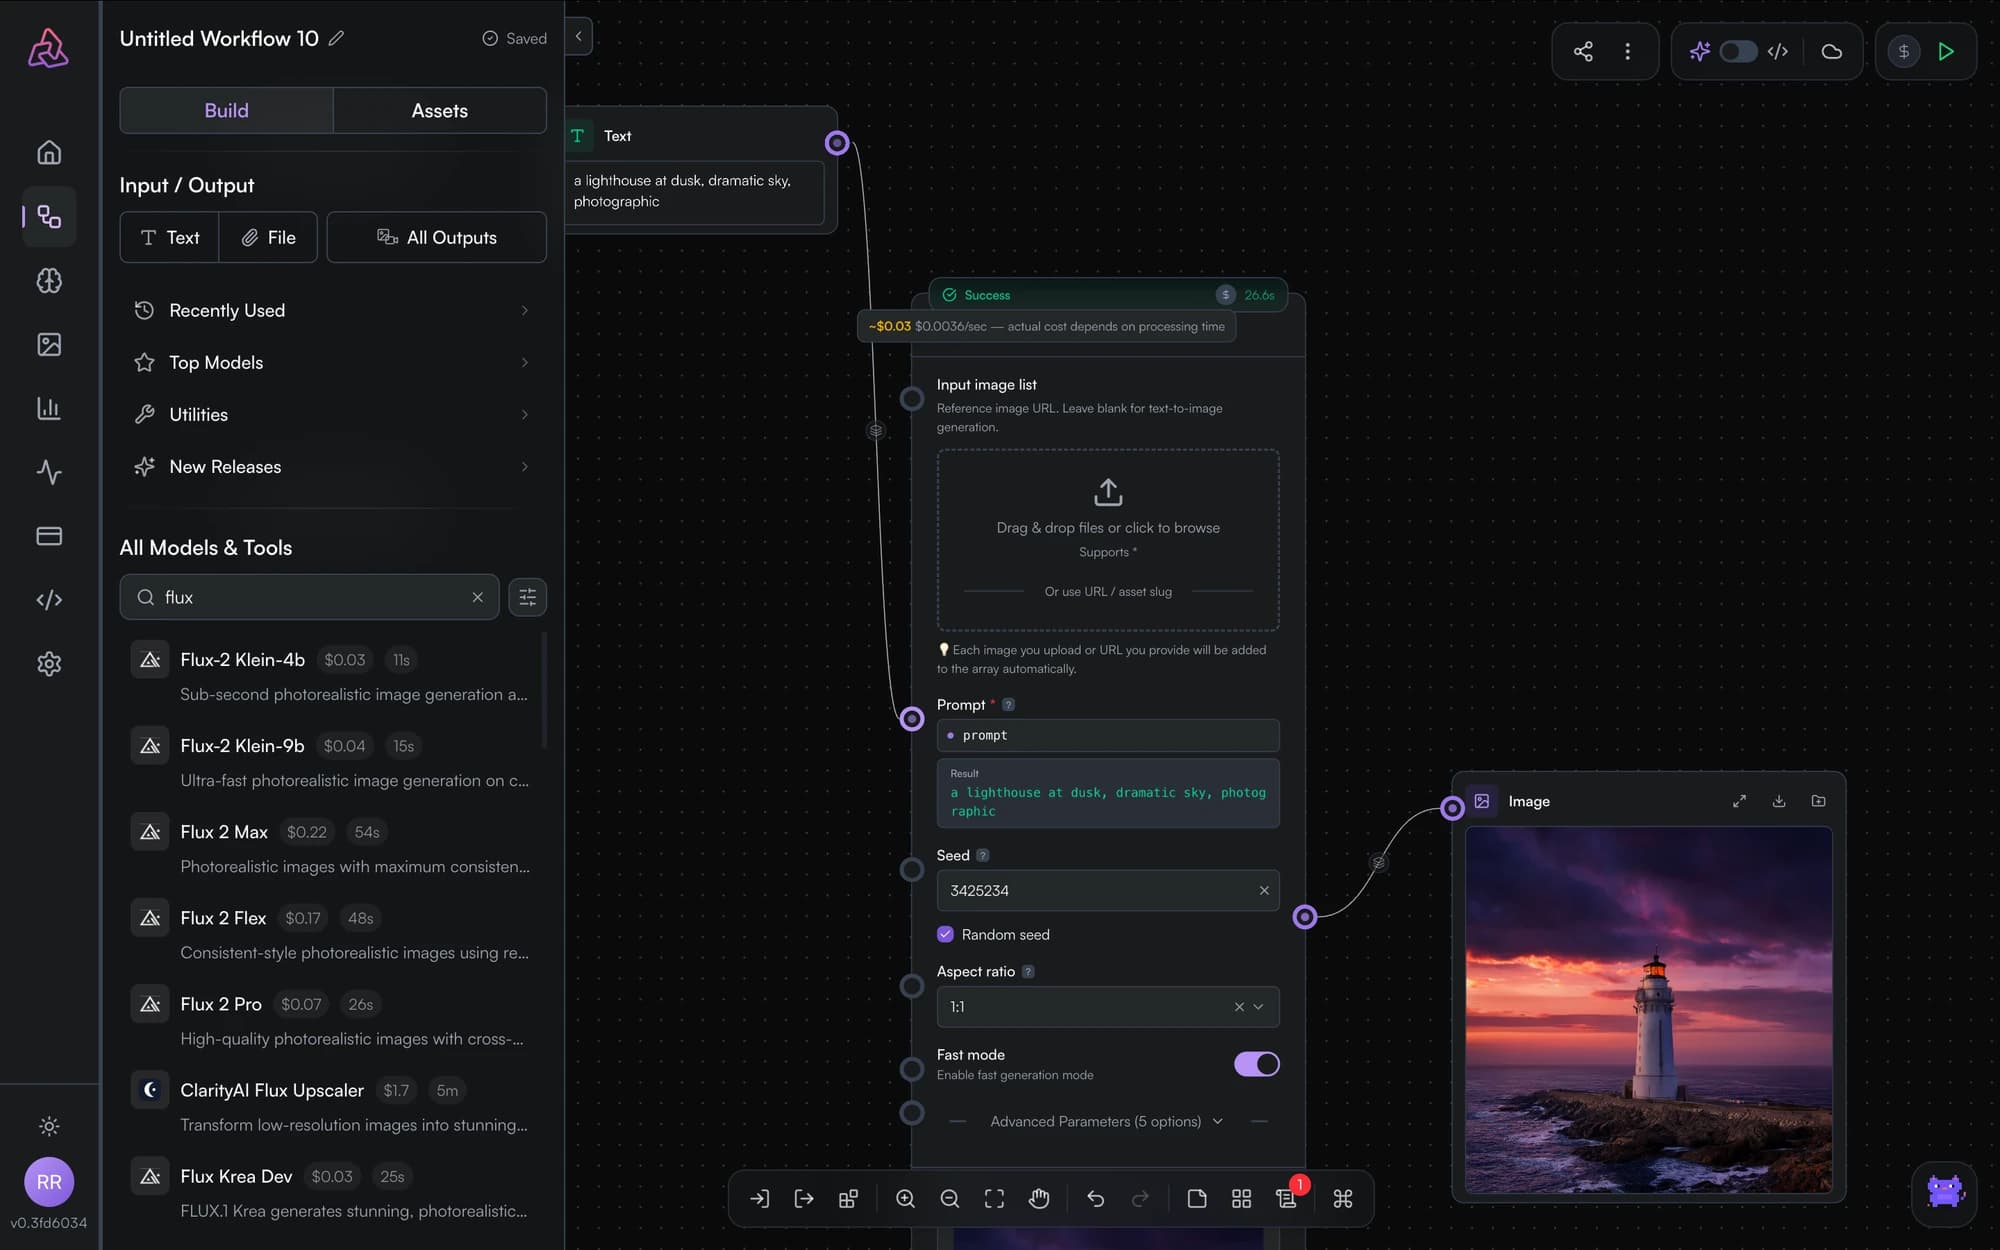This screenshot has width=2000, height=1250.
Task: Click the top-right code view icon
Action: 1777,51
